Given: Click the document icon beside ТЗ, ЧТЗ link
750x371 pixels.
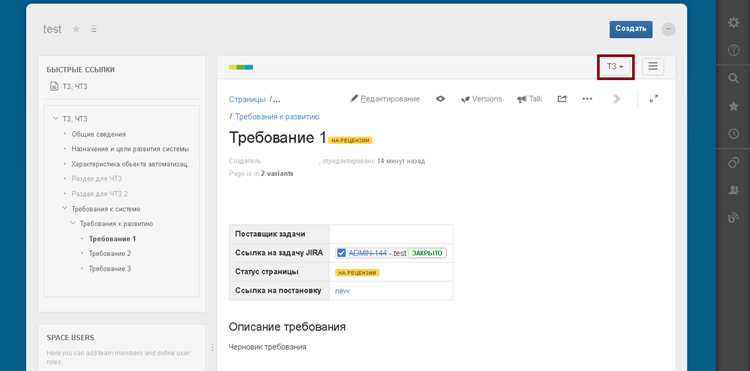Looking at the screenshot, I should [x=54, y=87].
